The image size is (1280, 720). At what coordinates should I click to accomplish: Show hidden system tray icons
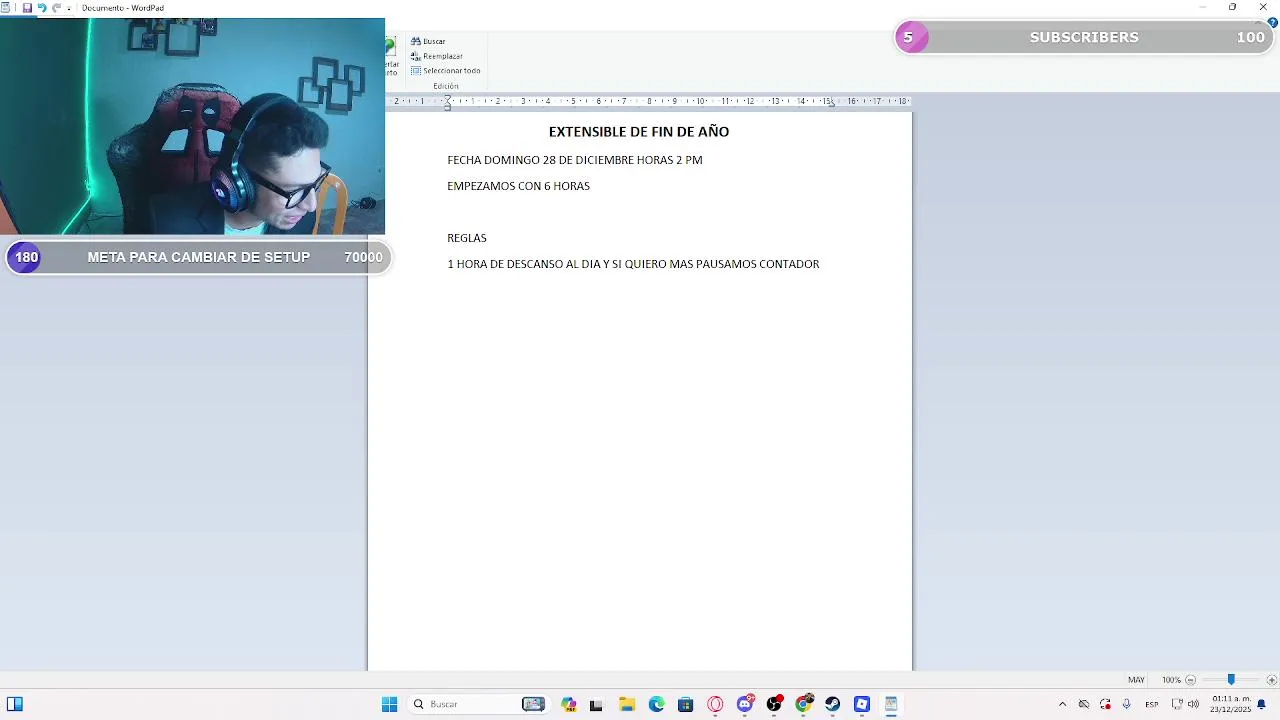1062,704
